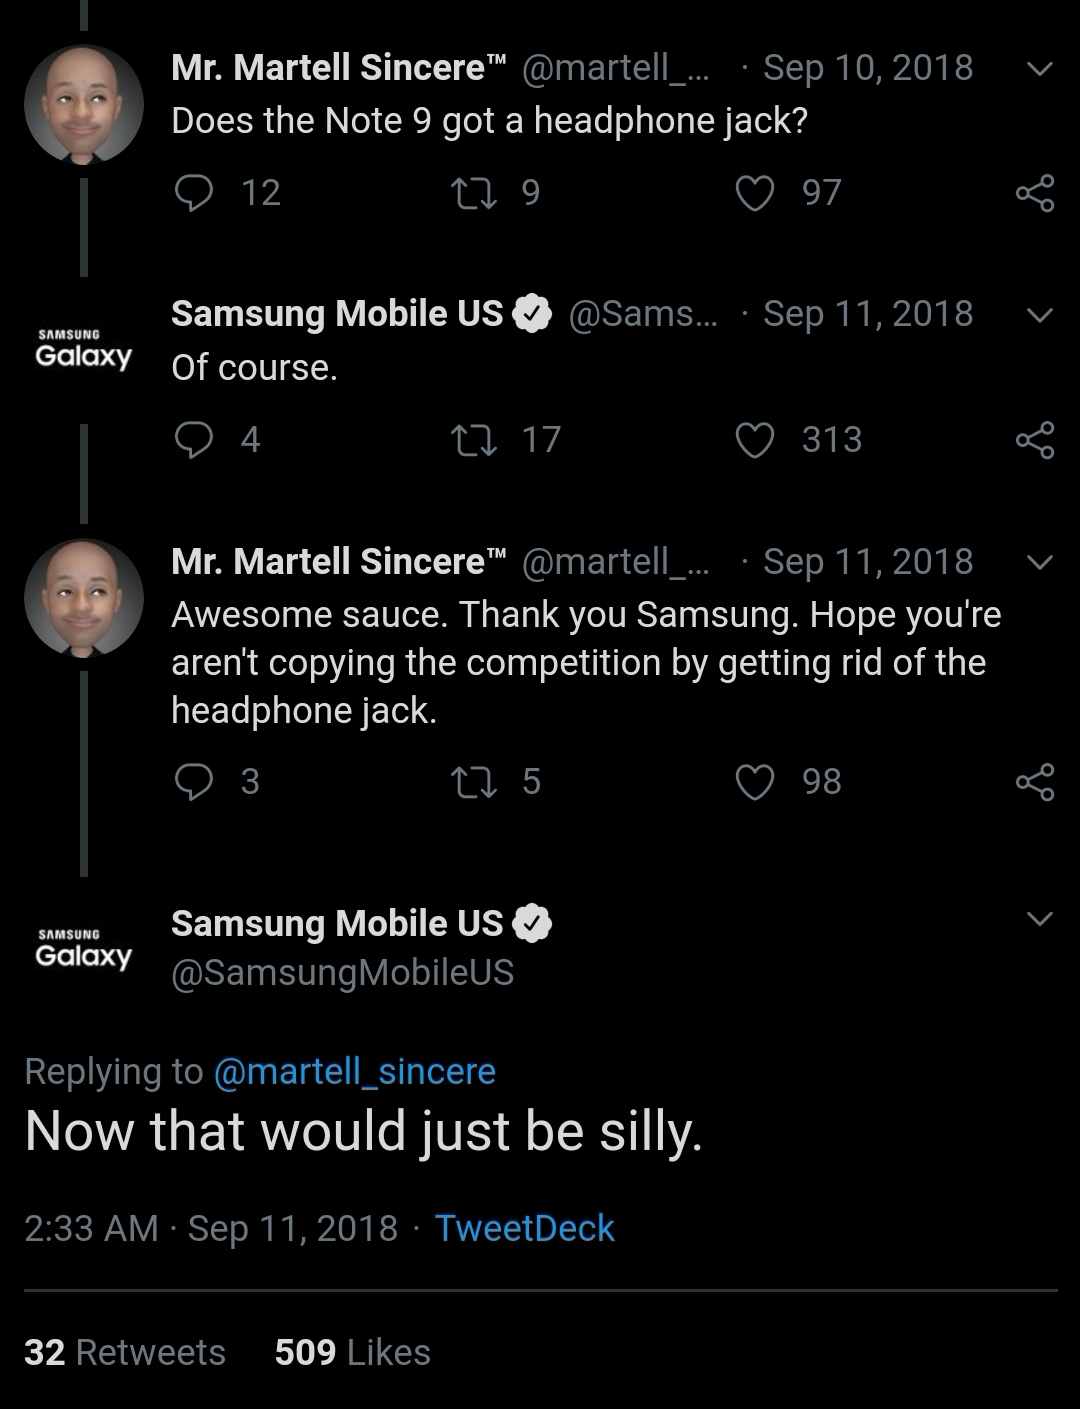Like the 'Awesome sauce' tweet
Viewport: 1080px width, 1409px height.
(755, 782)
